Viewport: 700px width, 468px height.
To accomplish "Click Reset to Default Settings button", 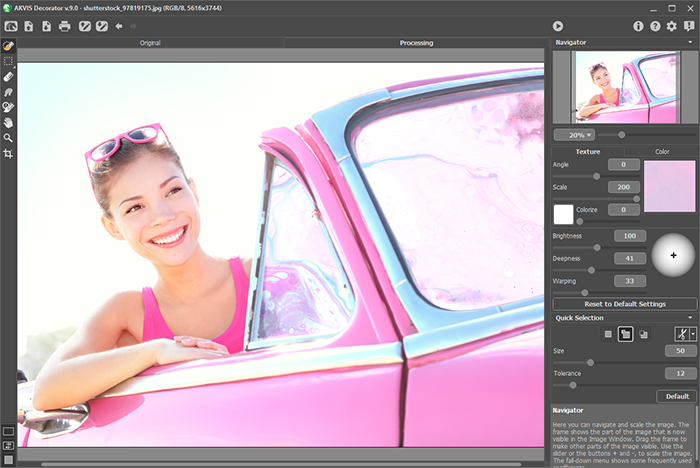I will pos(623,303).
